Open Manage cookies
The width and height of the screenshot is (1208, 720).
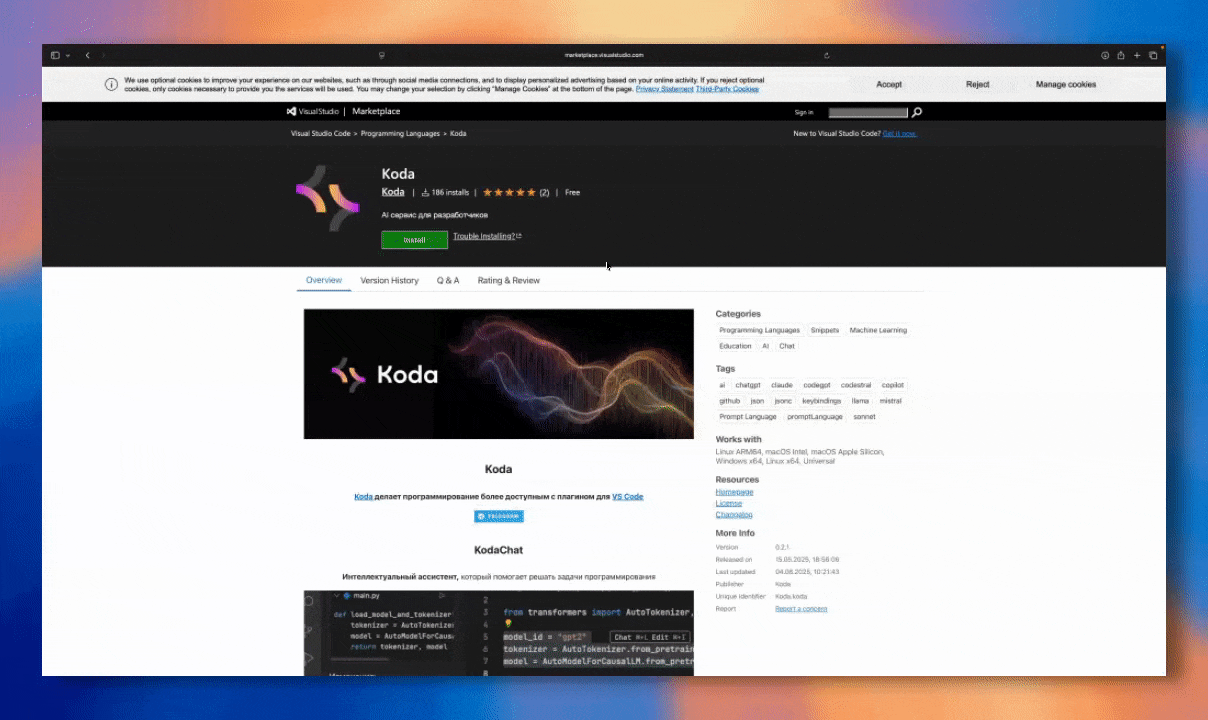[x=1066, y=84]
